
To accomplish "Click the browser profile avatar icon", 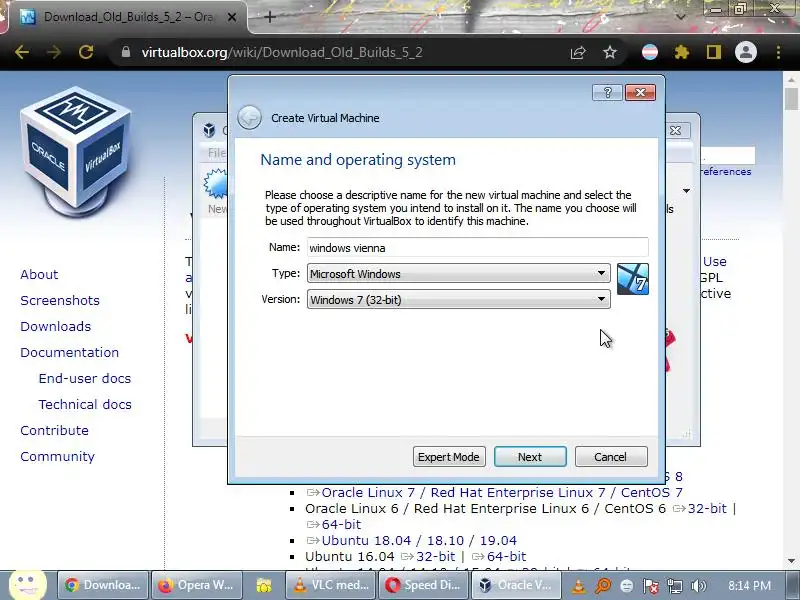I will (x=745, y=52).
